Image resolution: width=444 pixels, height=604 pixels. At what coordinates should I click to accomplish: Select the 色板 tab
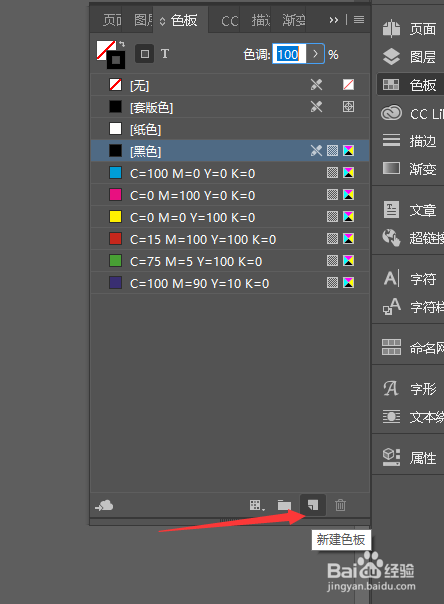pyautogui.click(x=184, y=20)
